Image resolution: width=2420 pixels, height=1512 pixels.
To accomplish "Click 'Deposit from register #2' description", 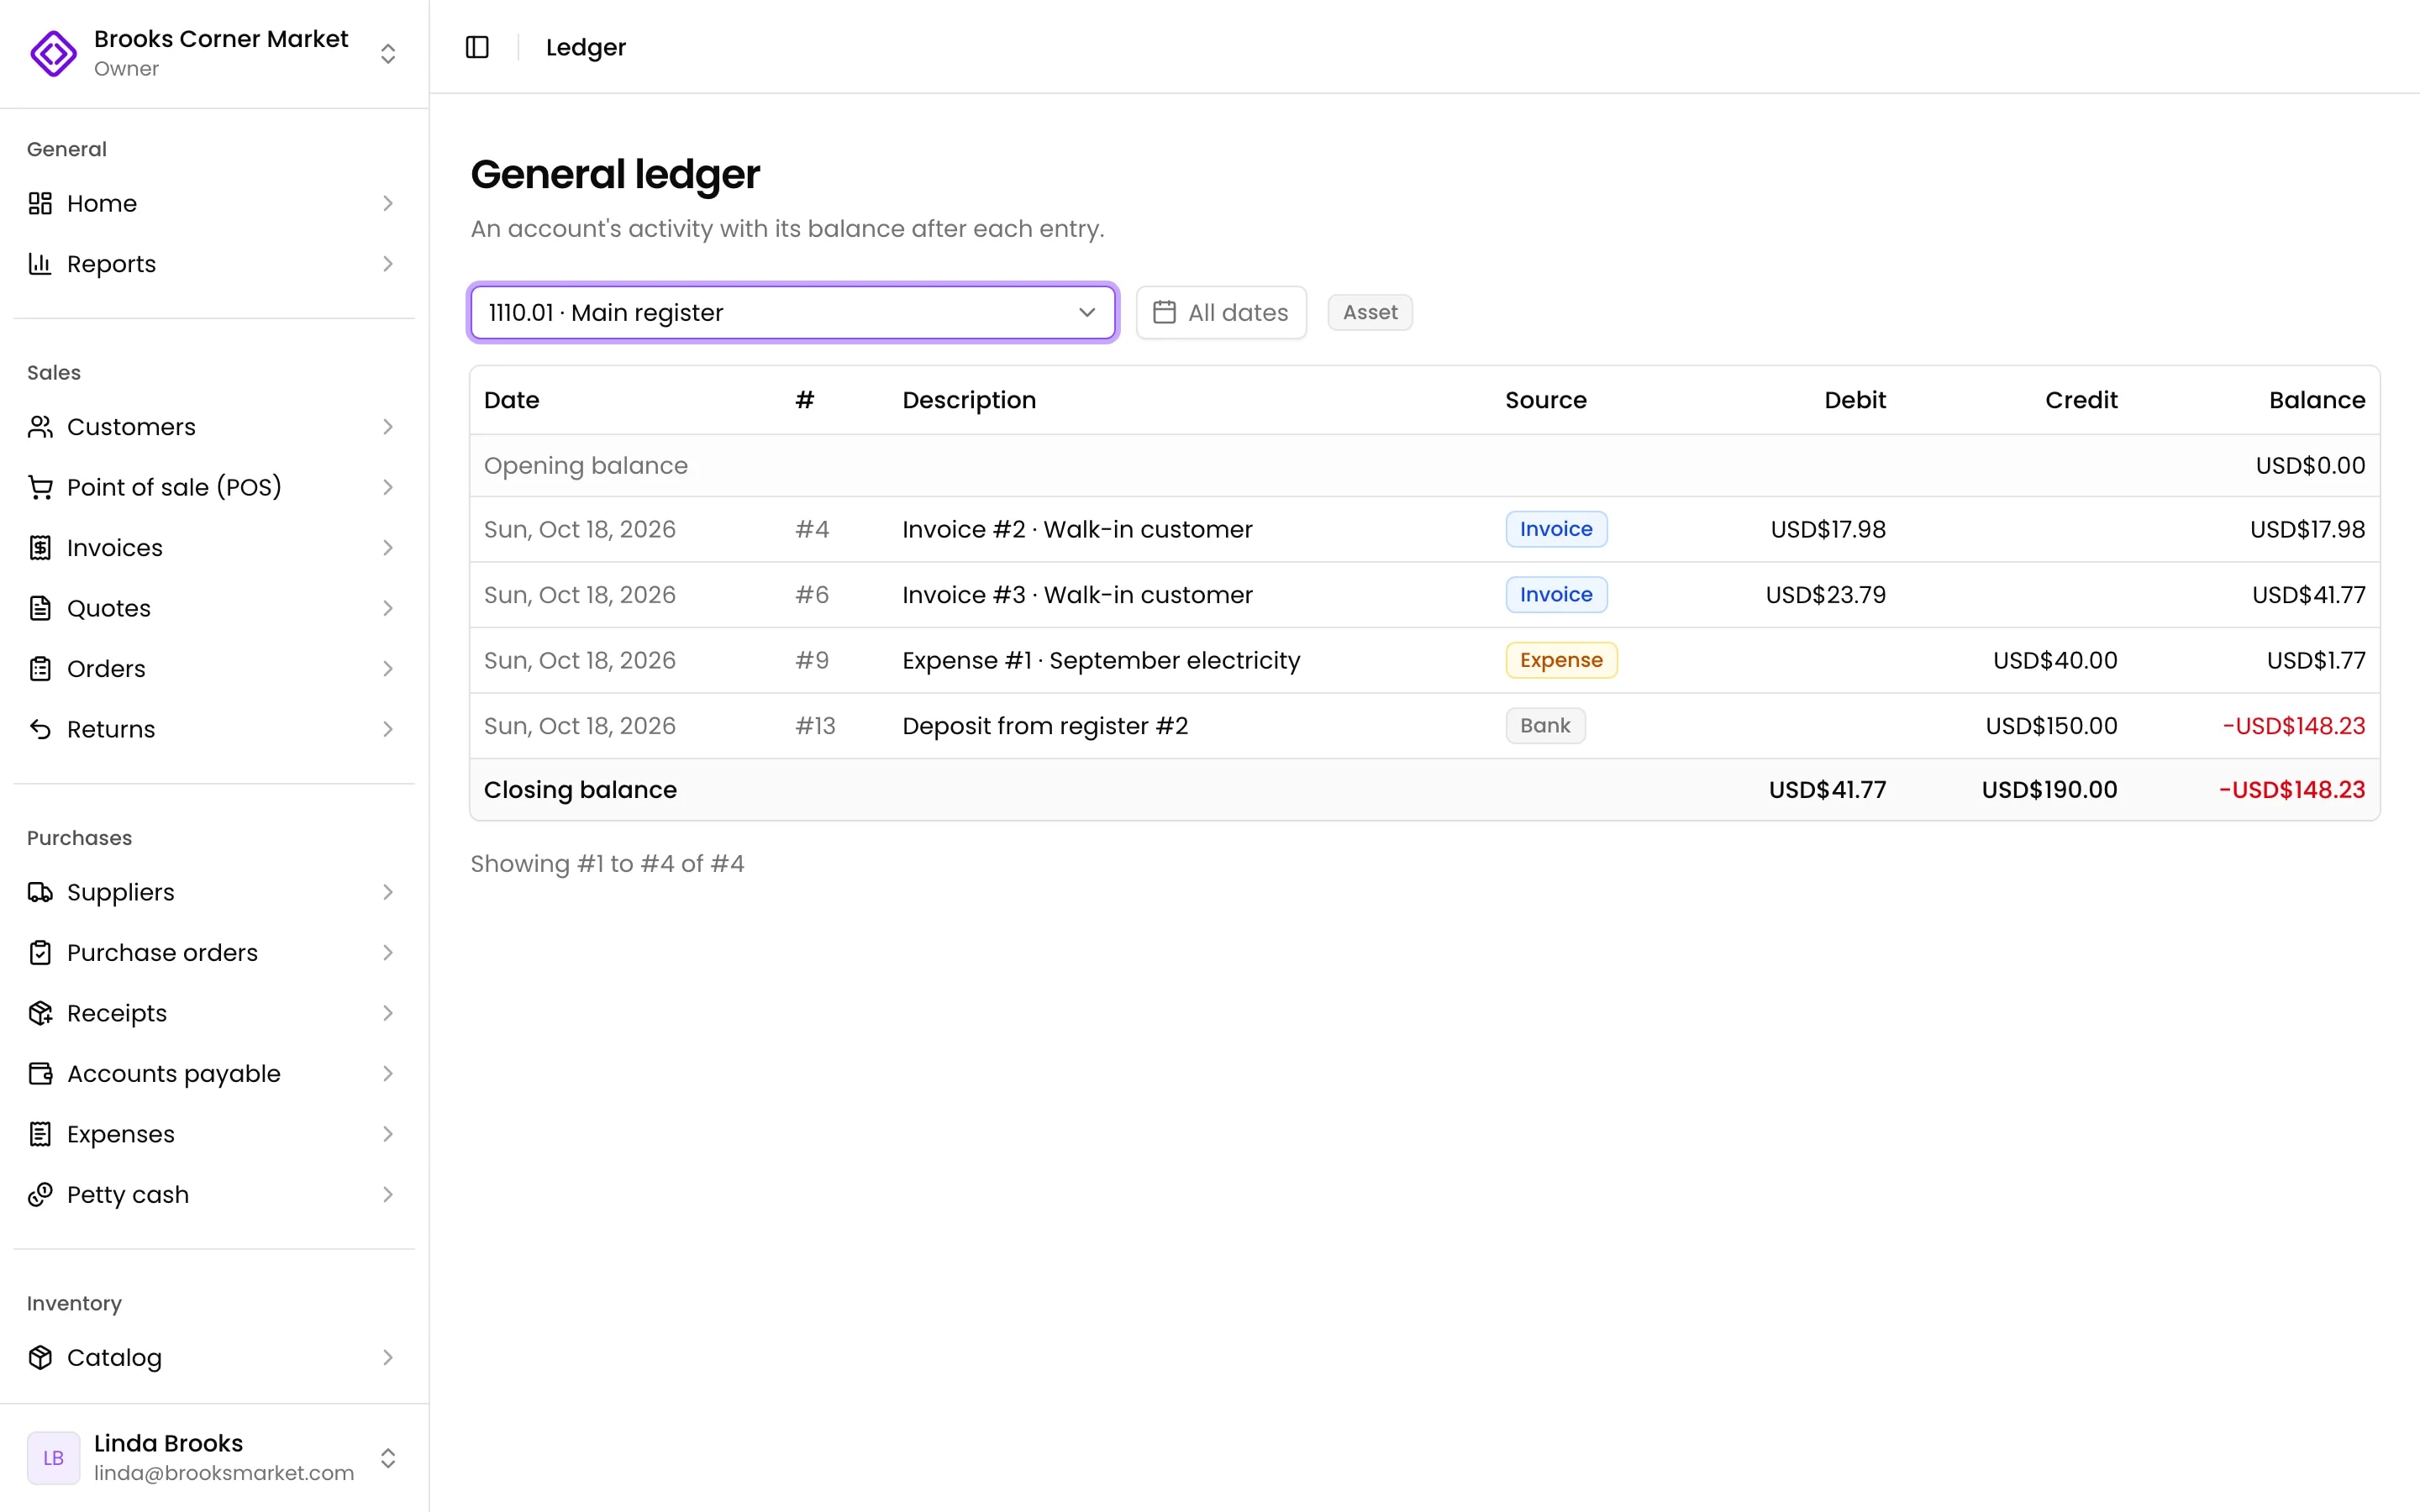I will 1045,726.
